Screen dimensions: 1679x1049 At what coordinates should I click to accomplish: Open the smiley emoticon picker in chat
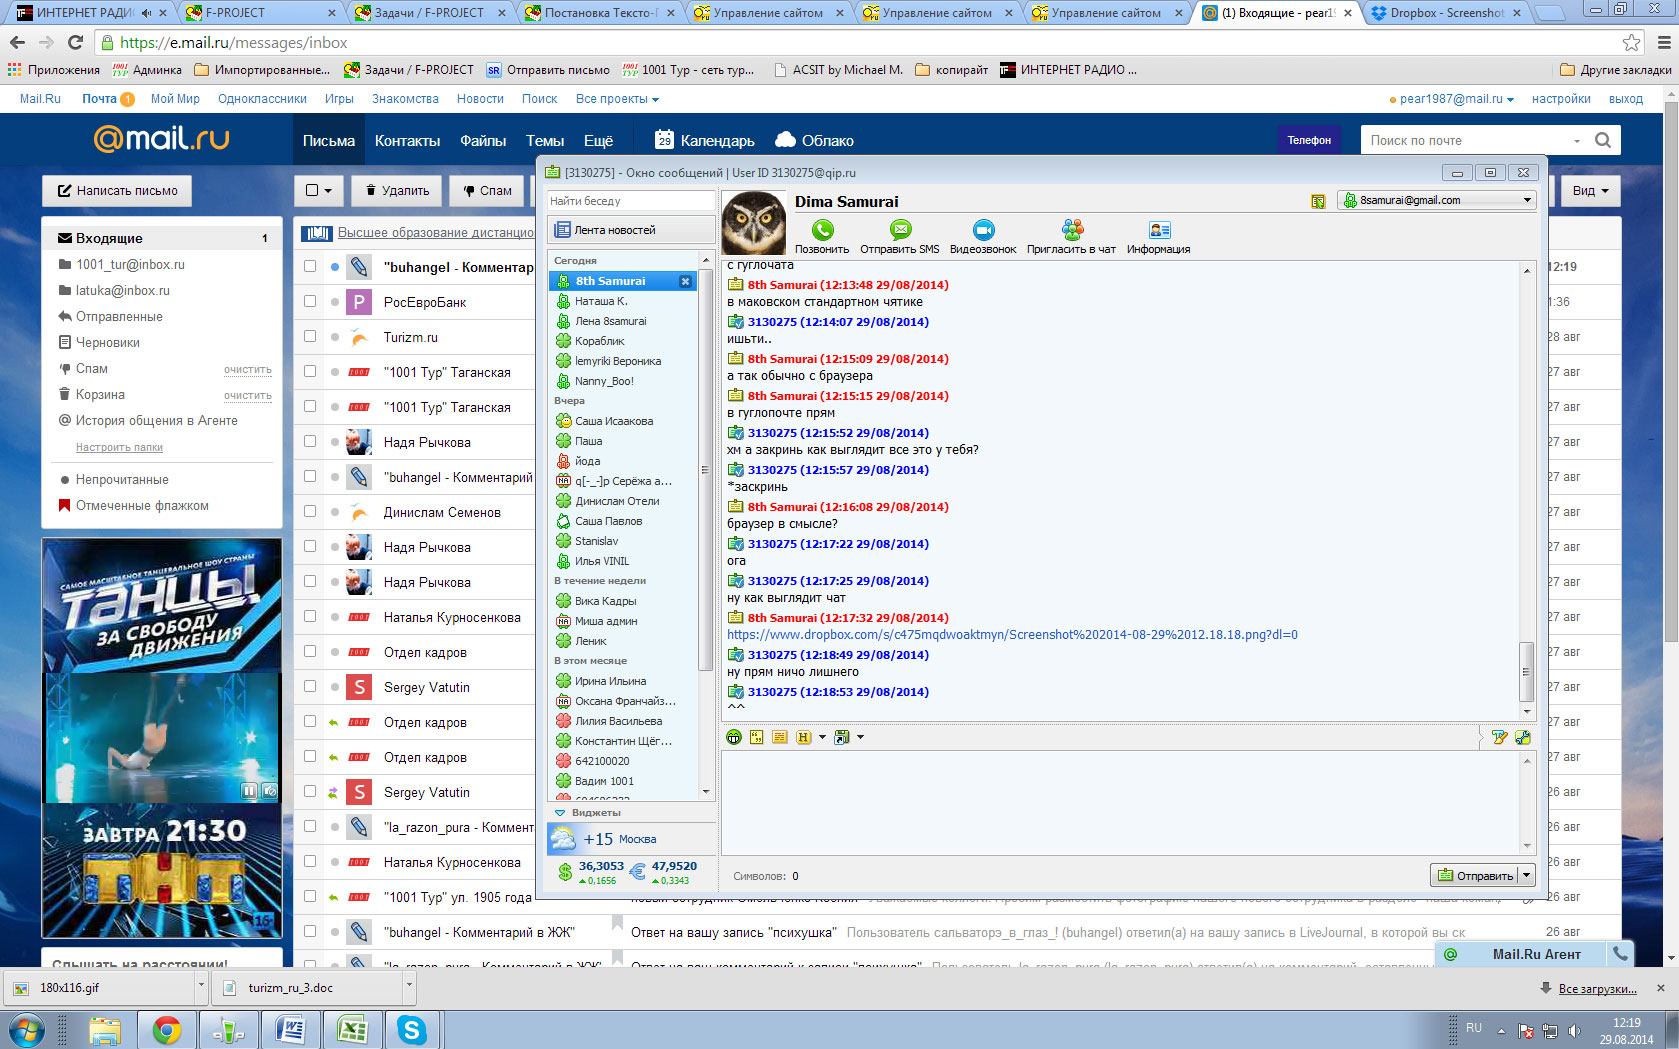[734, 737]
